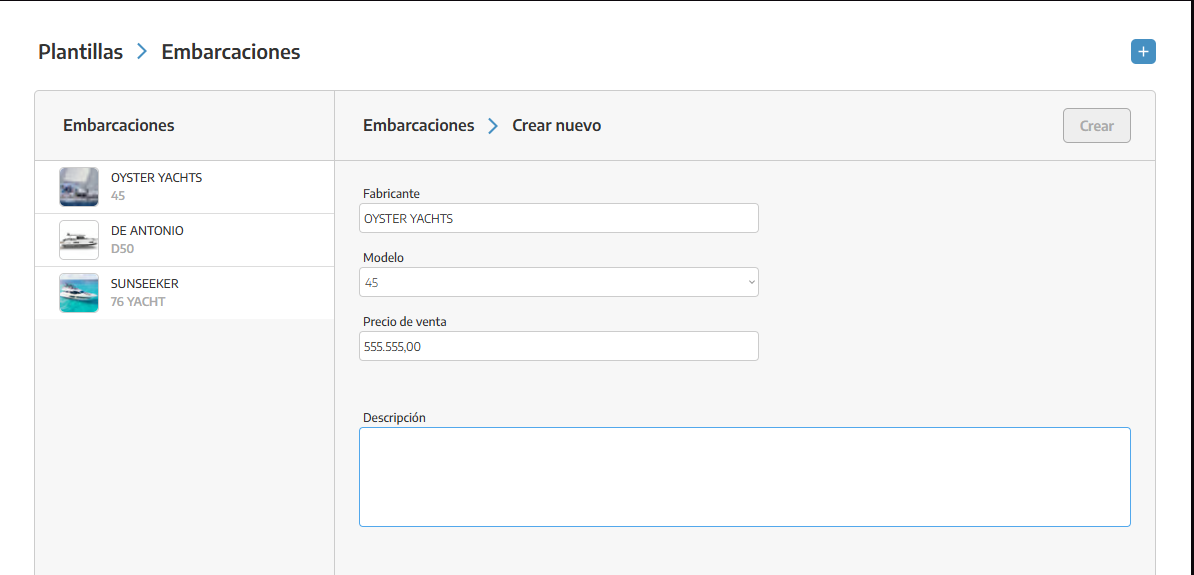Click the chevron after Plantillas in breadcrumb
Image resolution: width=1194 pixels, height=575 pixels.
142,52
